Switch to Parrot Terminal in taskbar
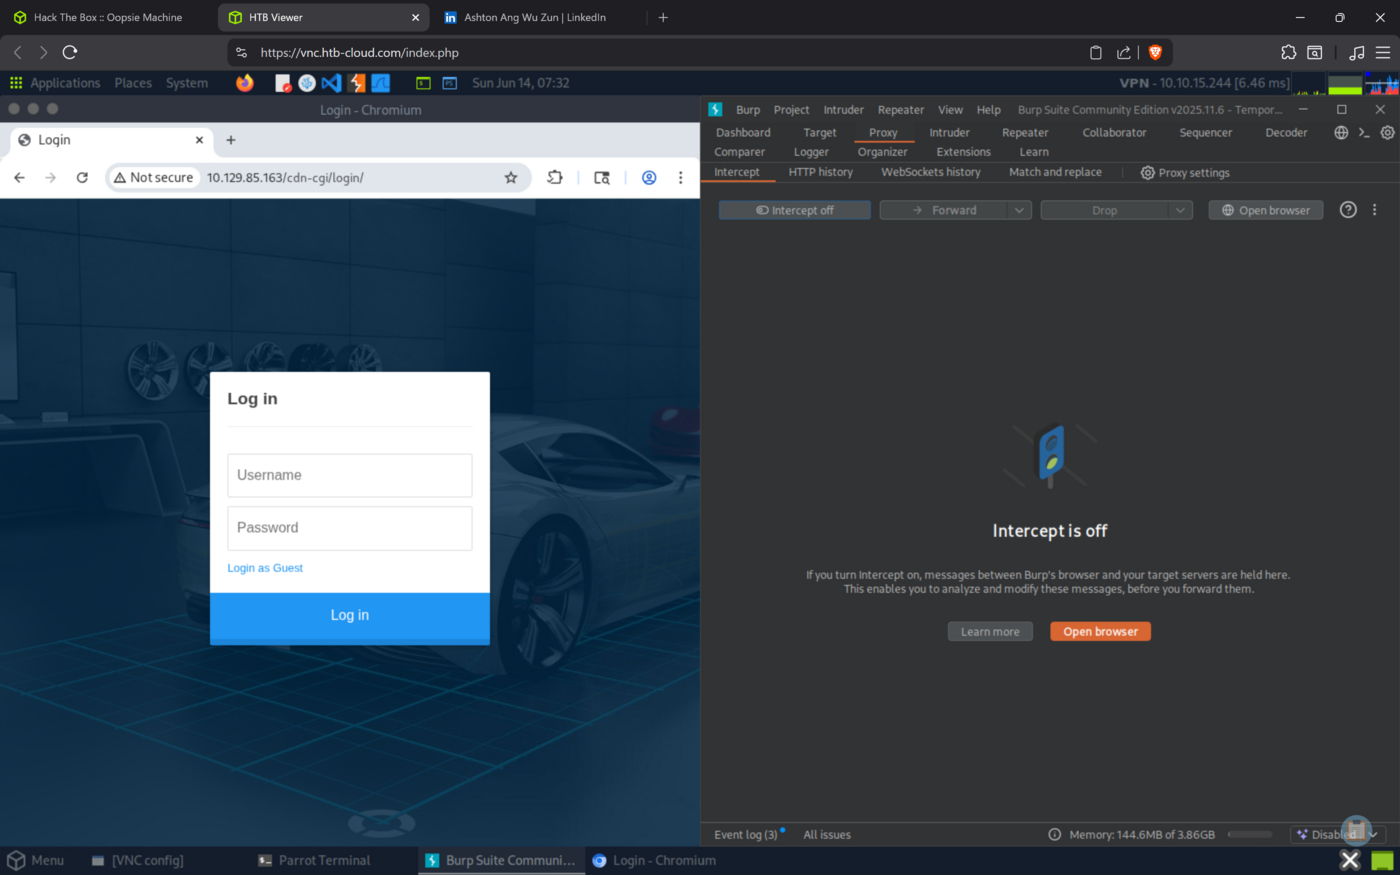The width and height of the screenshot is (1400, 875). [314, 860]
